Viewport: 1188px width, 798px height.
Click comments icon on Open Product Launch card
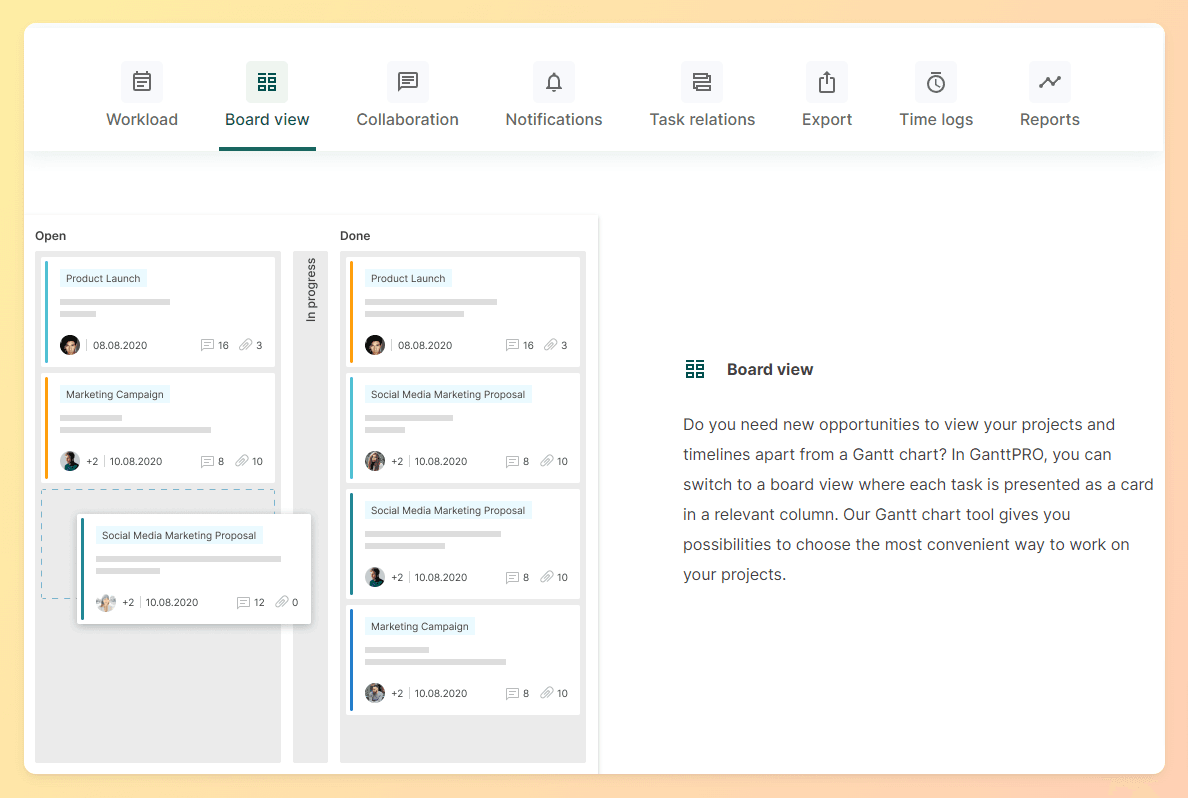click(207, 345)
